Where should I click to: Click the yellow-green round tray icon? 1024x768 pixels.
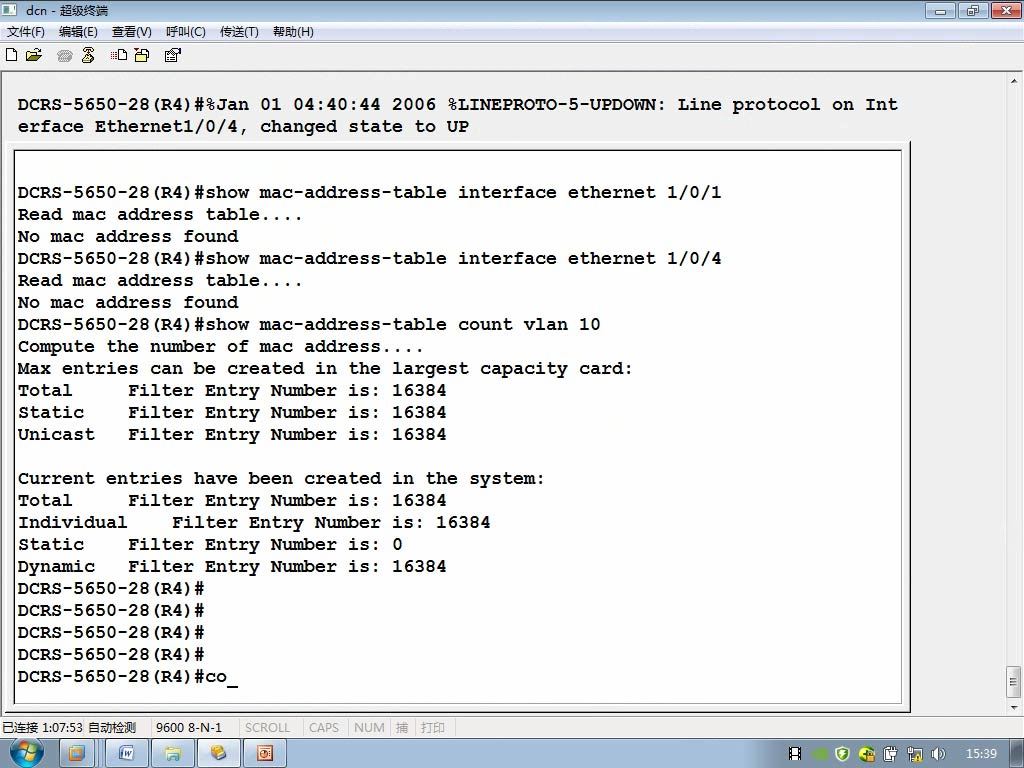pyautogui.click(x=867, y=754)
